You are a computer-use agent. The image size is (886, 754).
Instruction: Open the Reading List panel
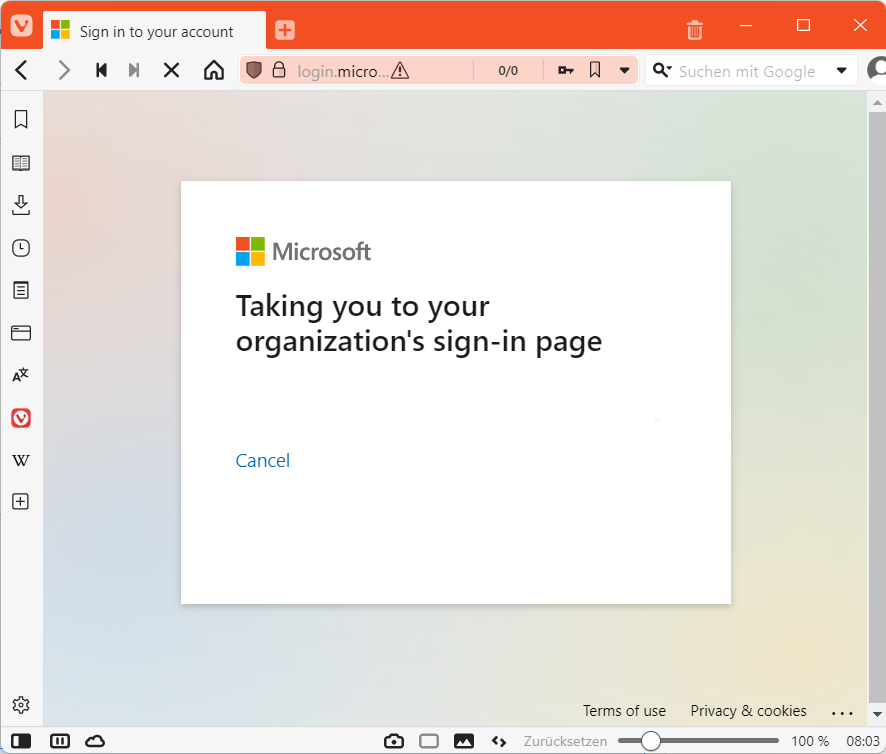tap(21, 163)
